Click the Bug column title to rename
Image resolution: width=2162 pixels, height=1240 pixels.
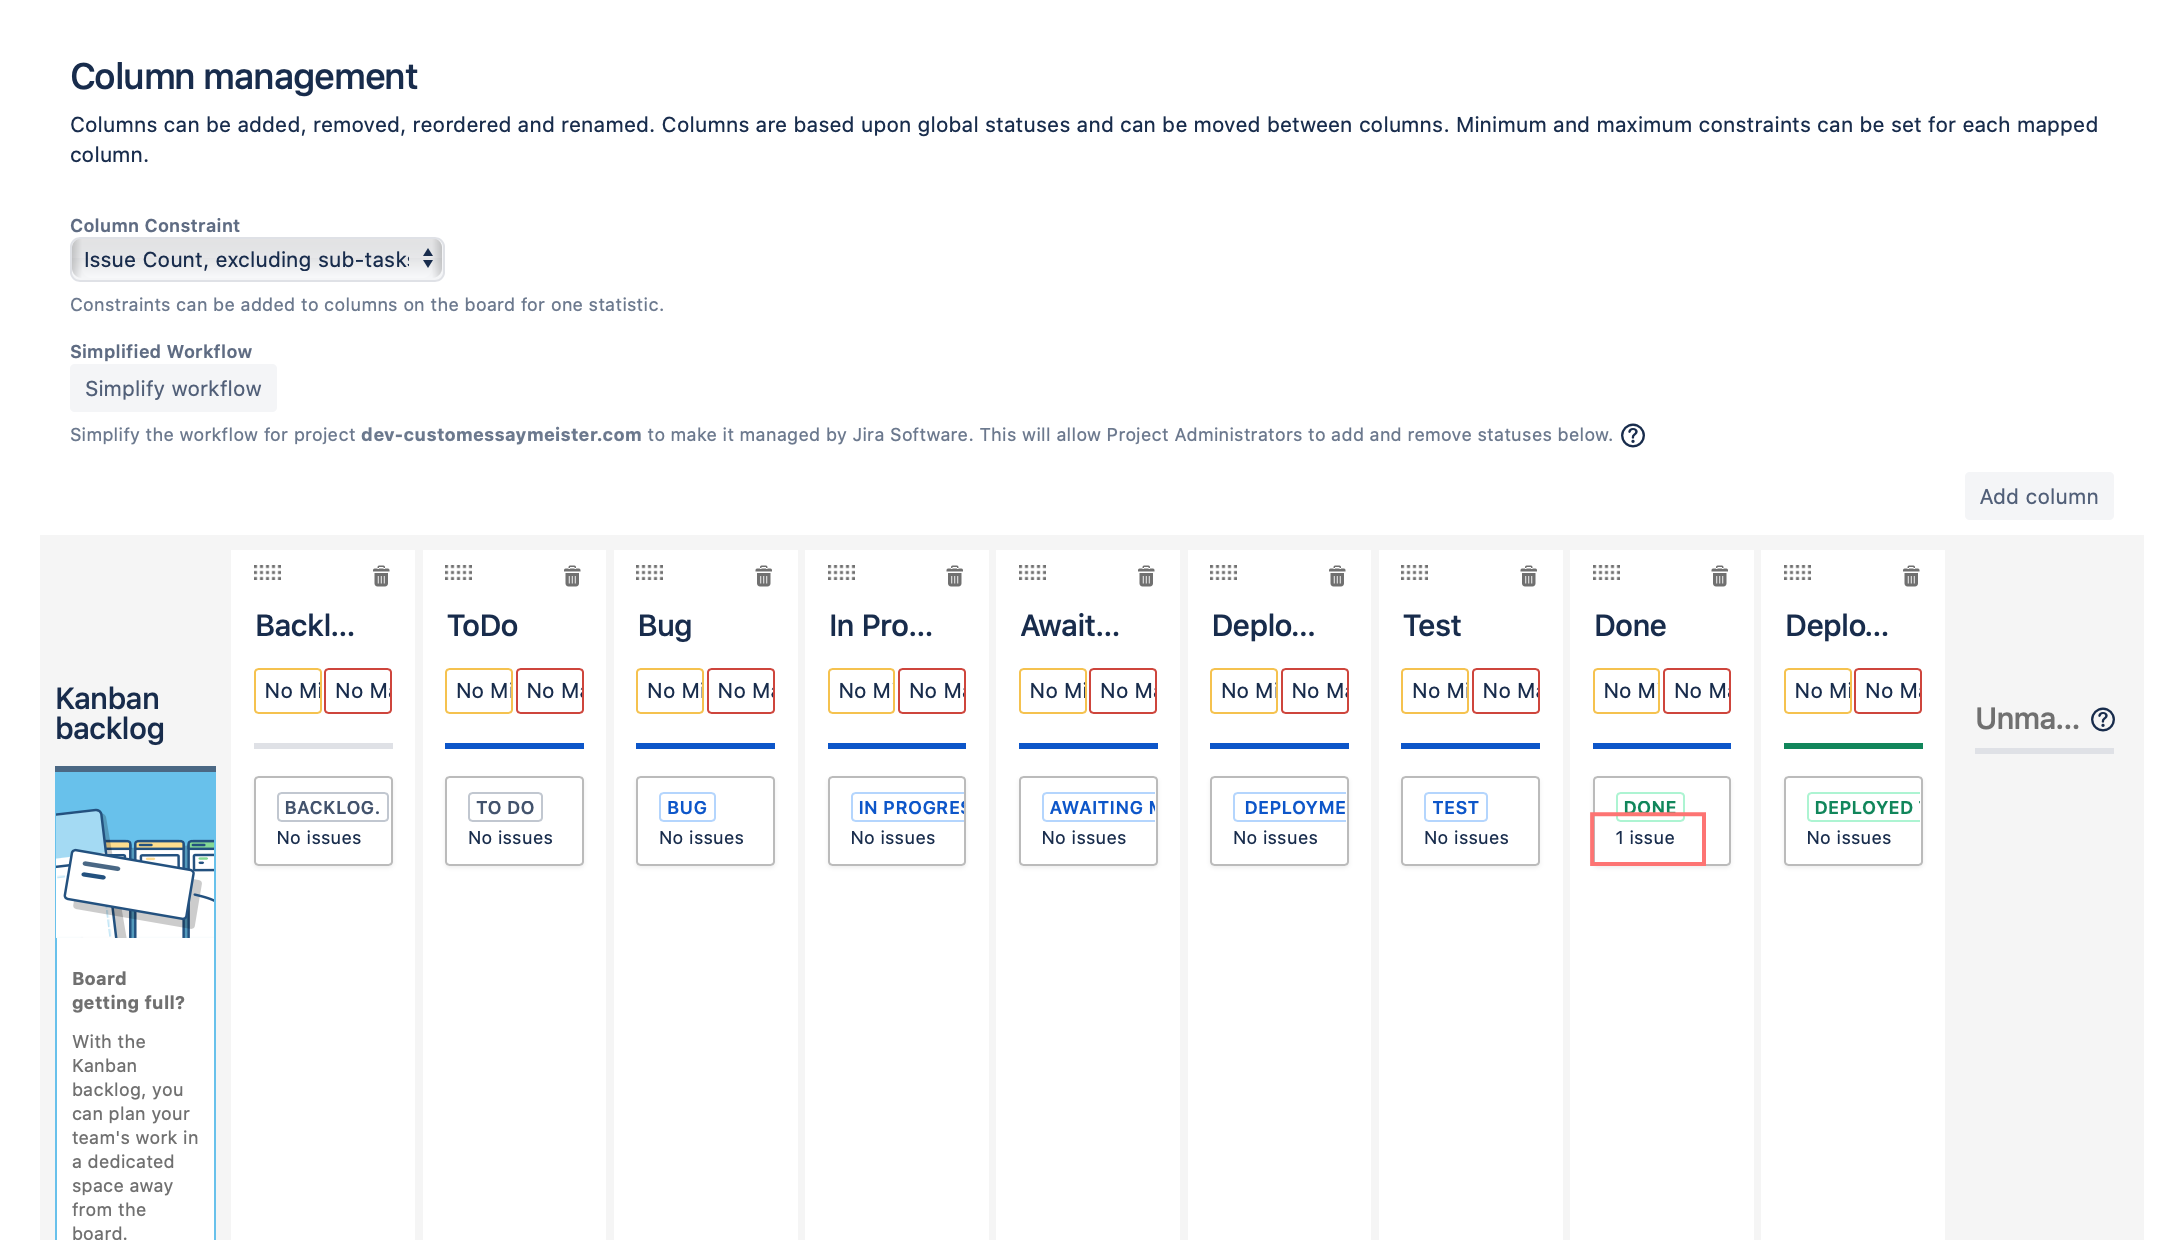point(665,626)
